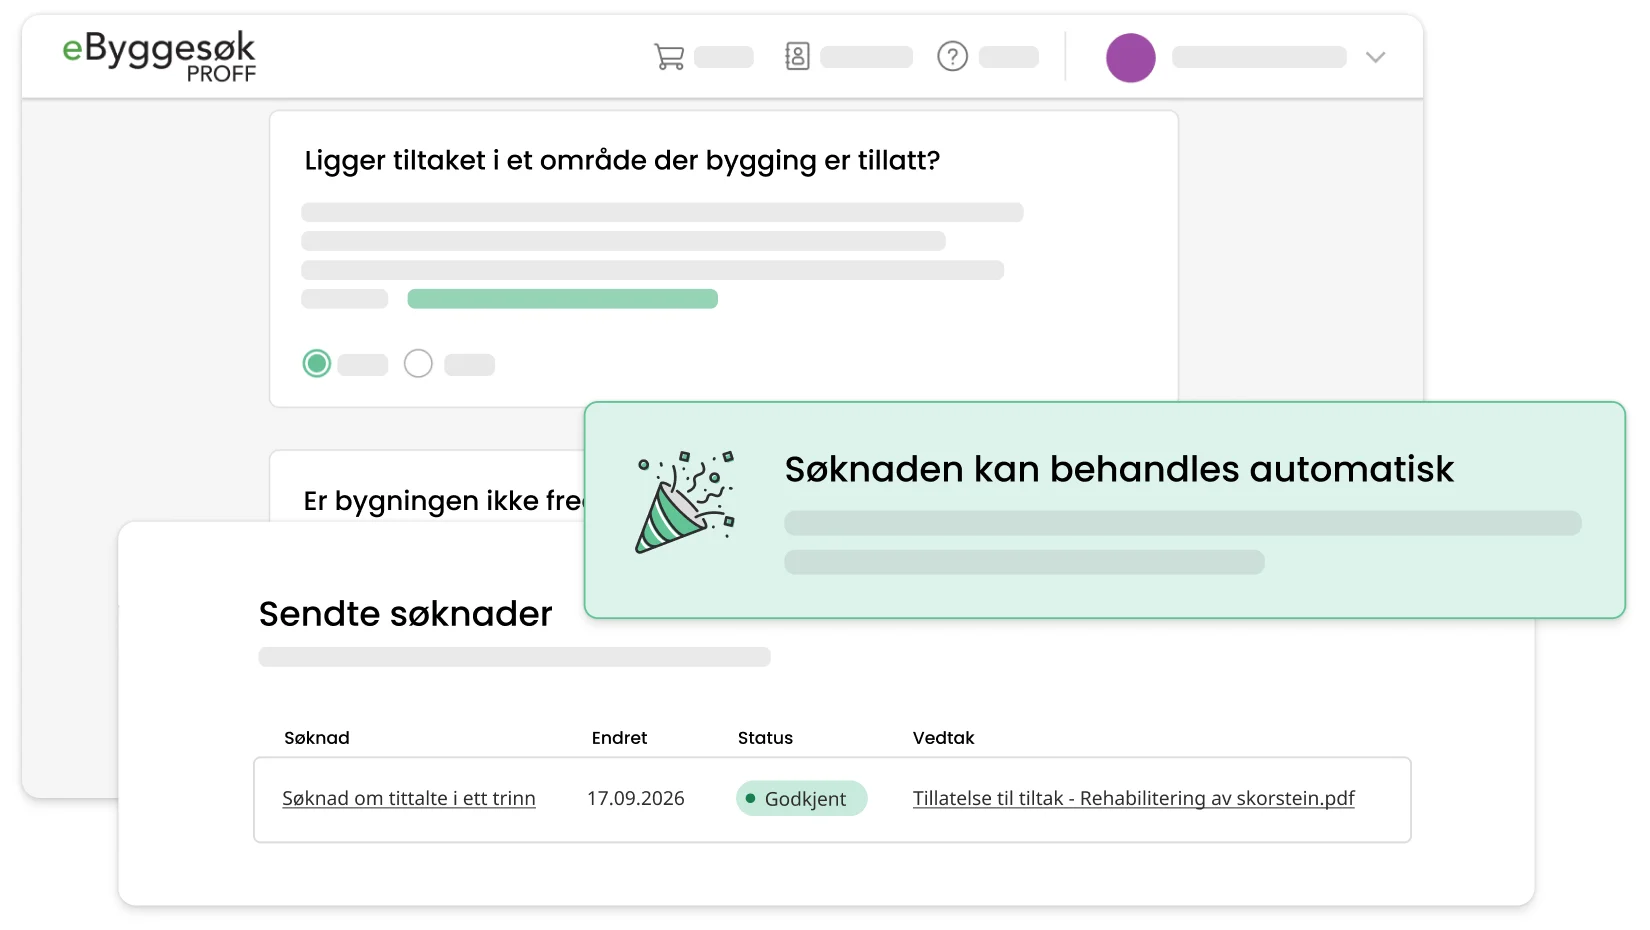The width and height of the screenshot is (1650, 930).
Task: Click the green dot in Godkjent badge
Action: [x=750, y=798]
